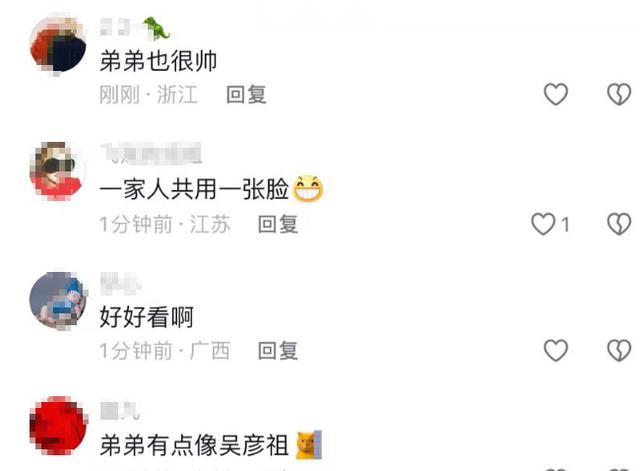Tap the like count 1 on Jiangsu comment
The width and height of the screenshot is (640, 471).
pyautogui.click(x=565, y=224)
